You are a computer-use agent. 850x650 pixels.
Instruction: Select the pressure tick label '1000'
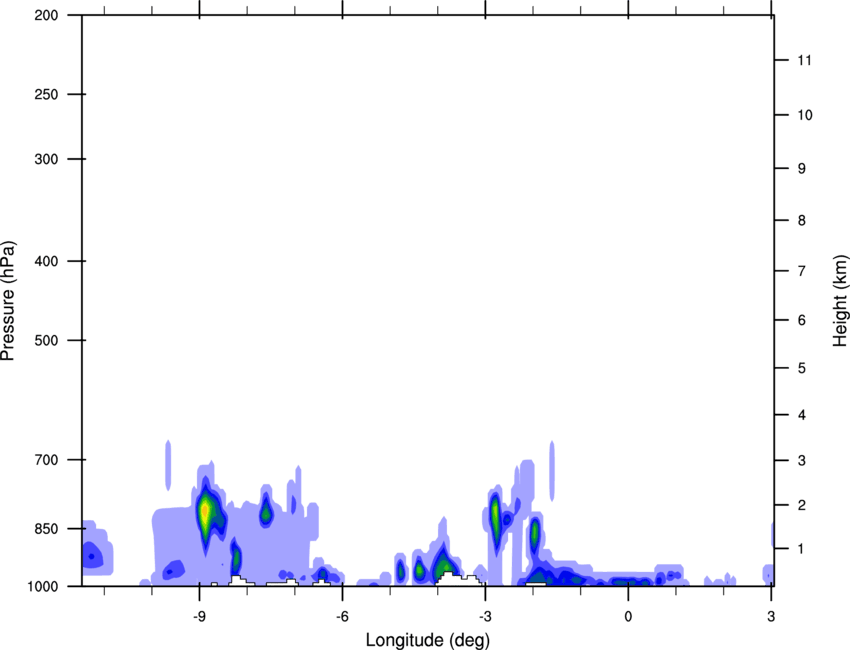click(42, 586)
